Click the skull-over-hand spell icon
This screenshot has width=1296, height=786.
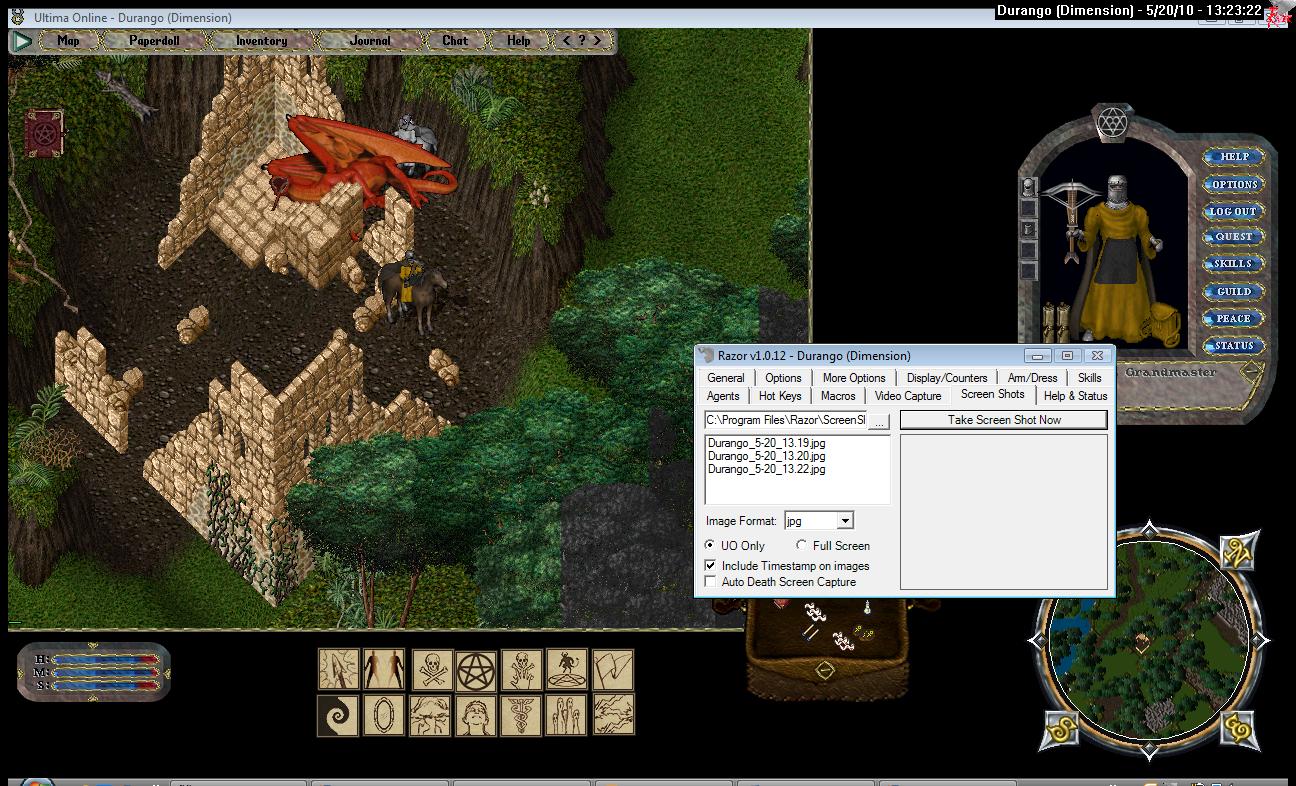pos(522,669)
